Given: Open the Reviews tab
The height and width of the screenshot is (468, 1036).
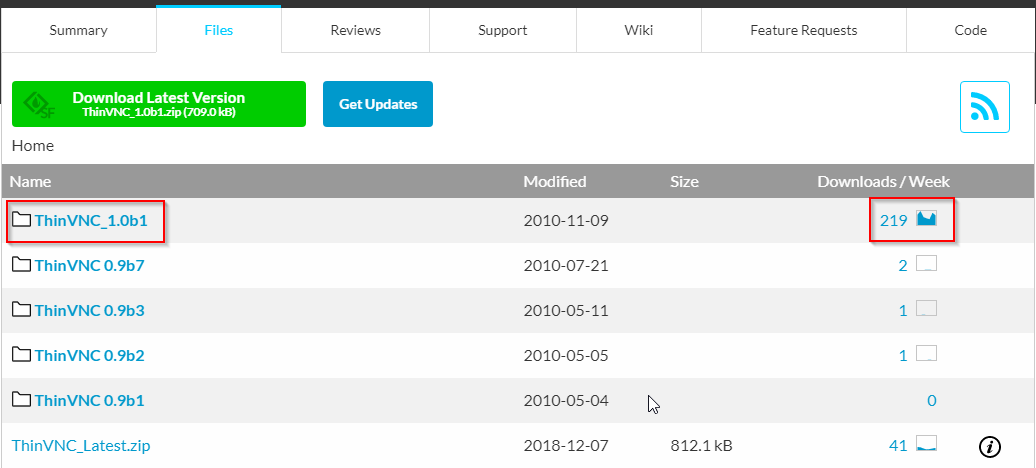Looking at the screenshot, I should tap(355, 30).
